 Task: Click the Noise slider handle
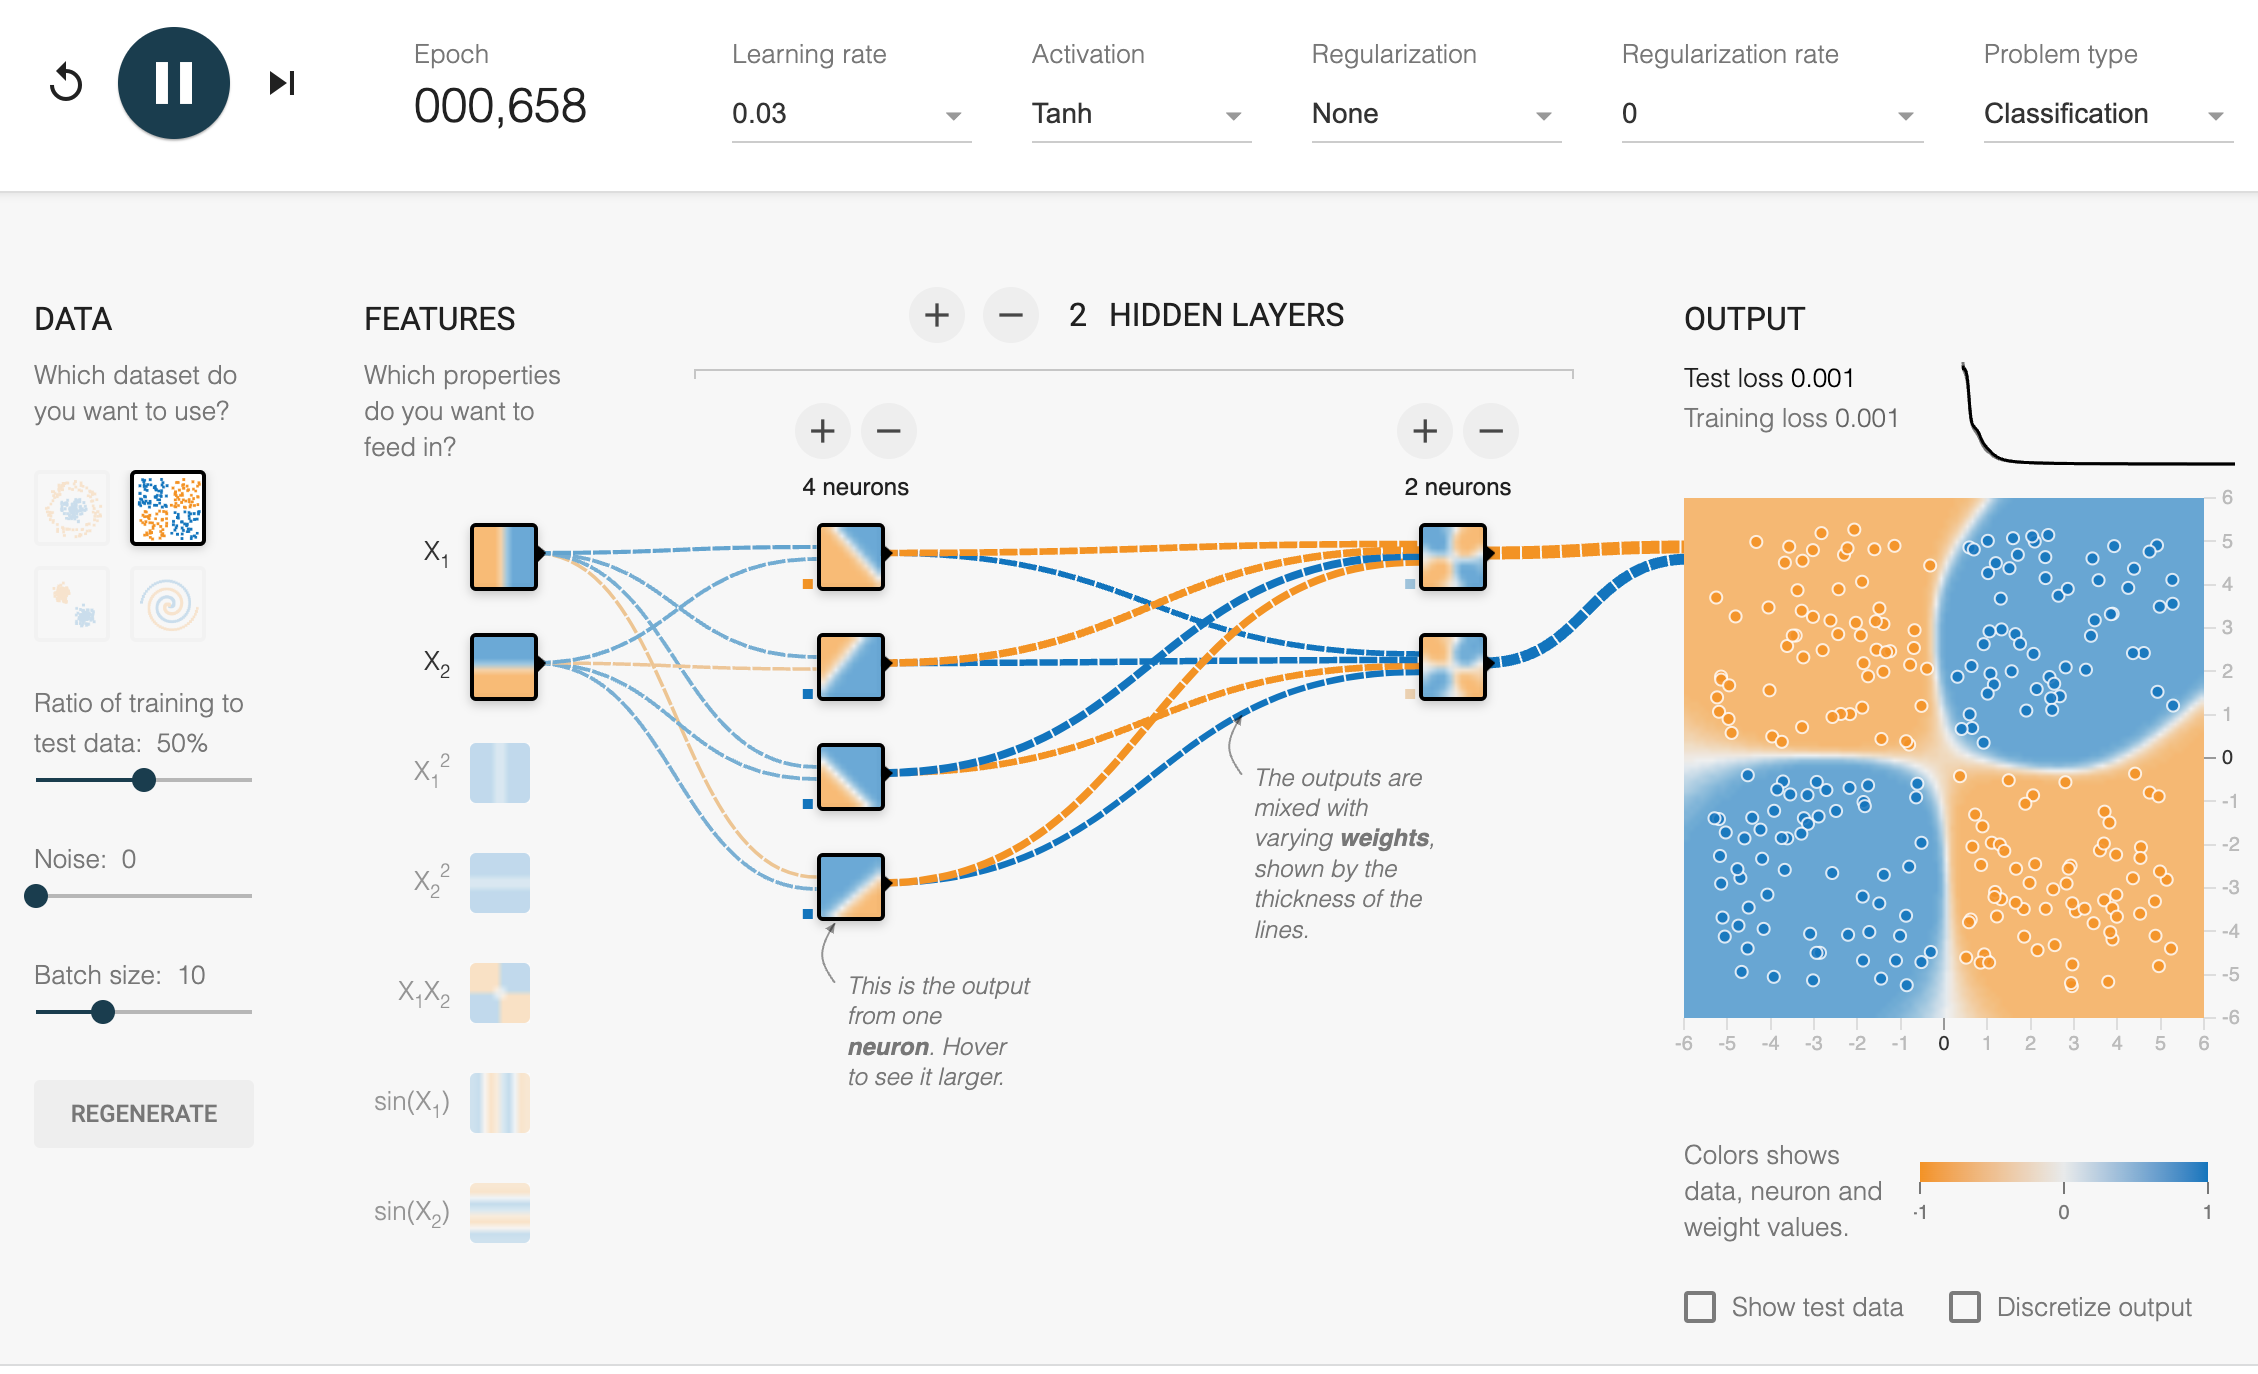point(36,896)
